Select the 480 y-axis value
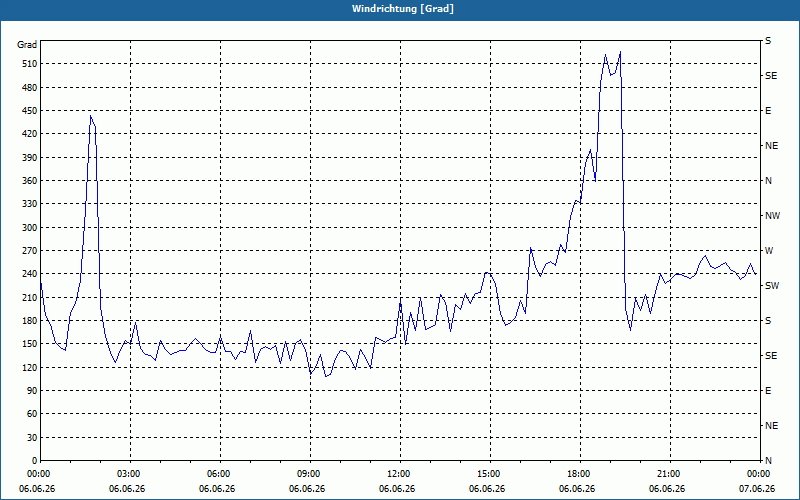The width and height of the screenshot is (800, 500). pos(30,87)
